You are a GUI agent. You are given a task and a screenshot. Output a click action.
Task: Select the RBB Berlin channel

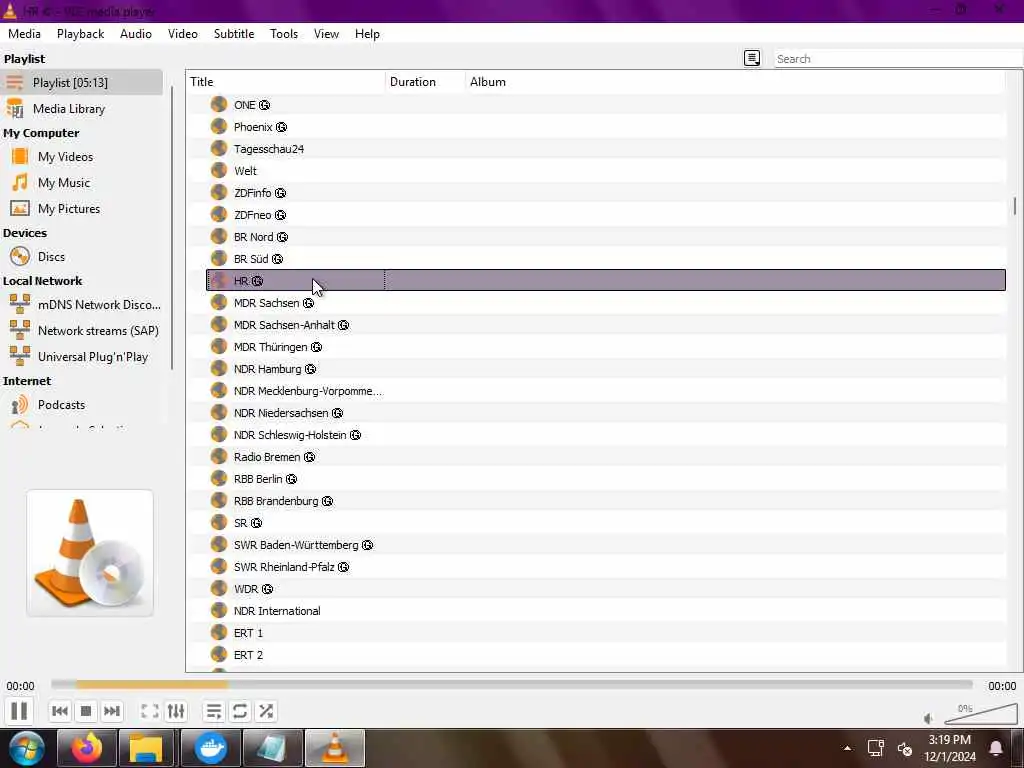point(605,479)
